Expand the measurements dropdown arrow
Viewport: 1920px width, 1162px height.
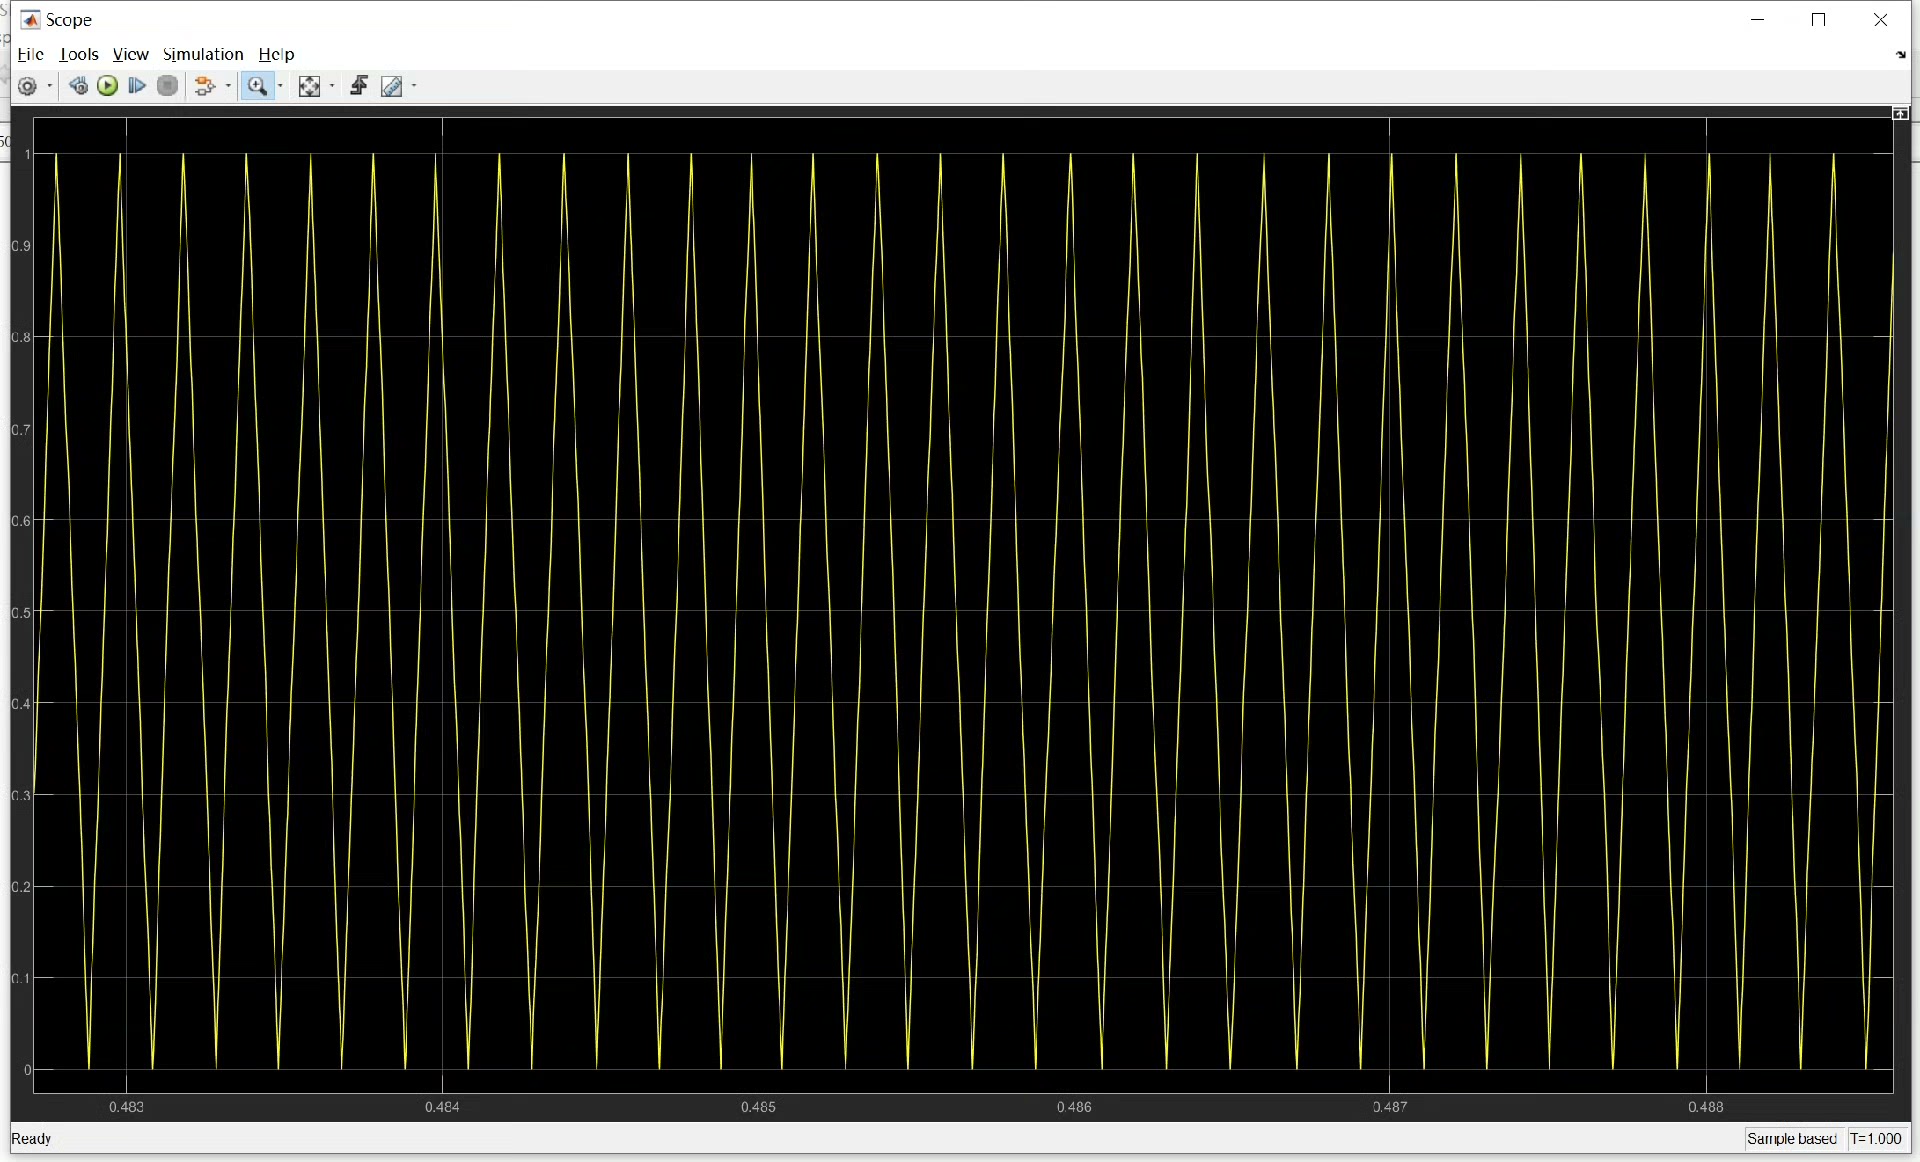[x=414, y=87]
